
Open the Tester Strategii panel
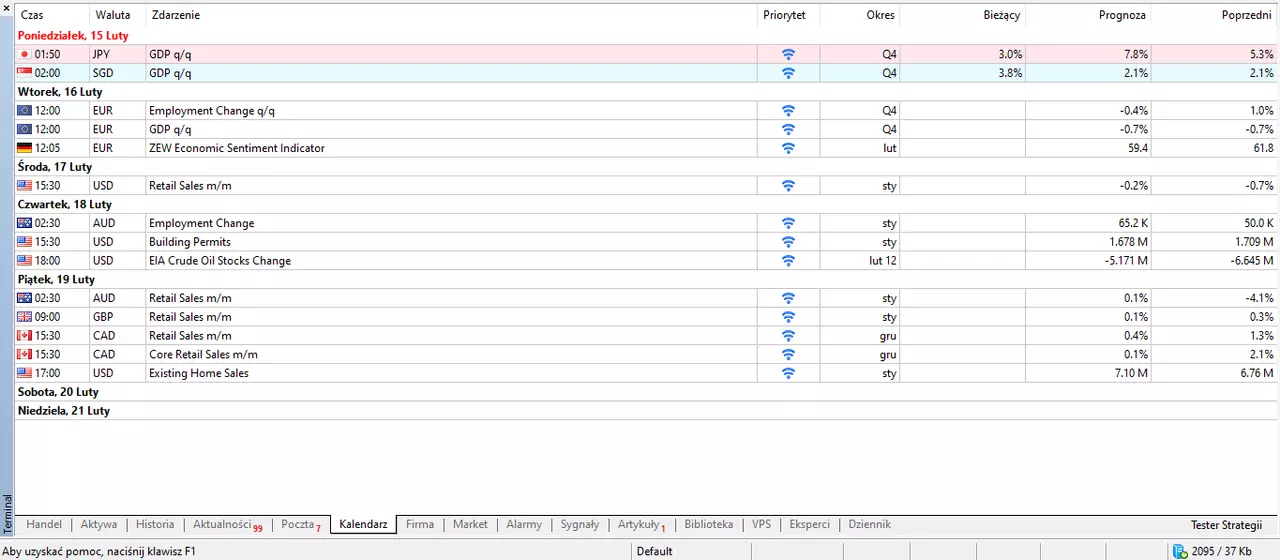click(x=1226, y=525)
